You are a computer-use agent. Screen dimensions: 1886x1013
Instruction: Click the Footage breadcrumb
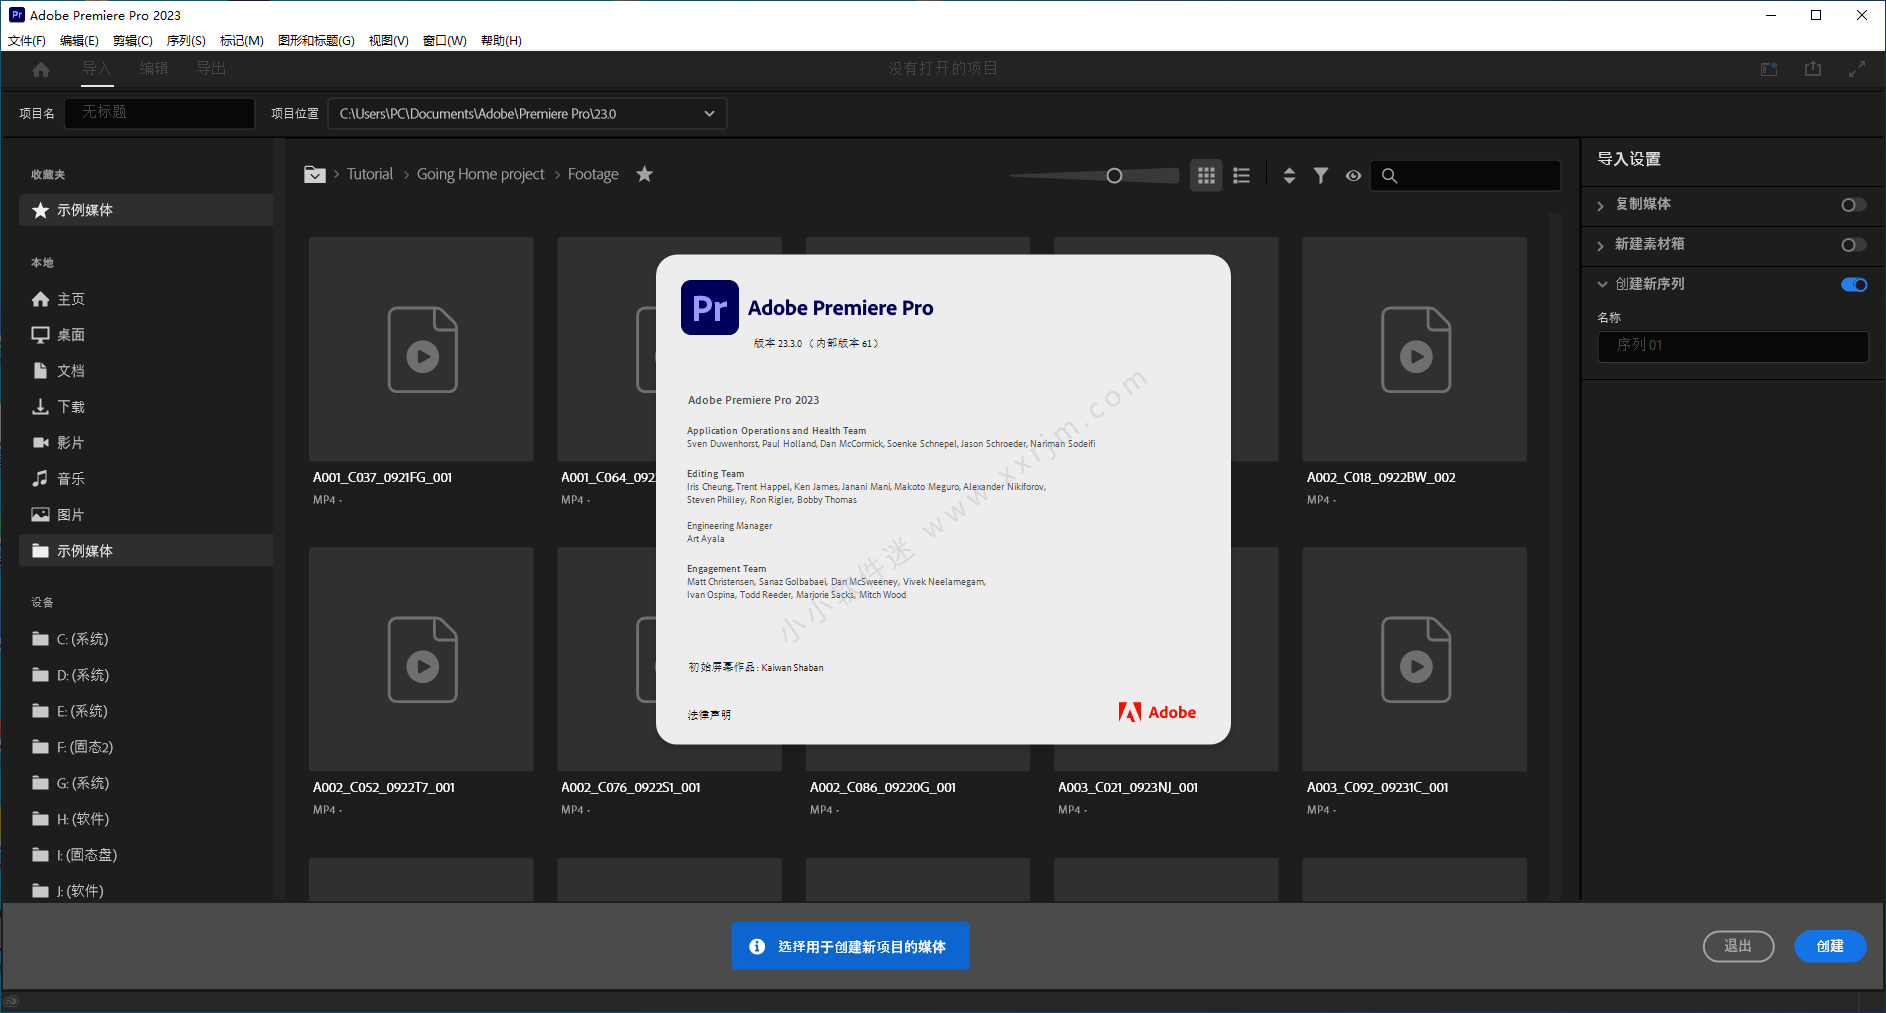[x=593, y=174]
